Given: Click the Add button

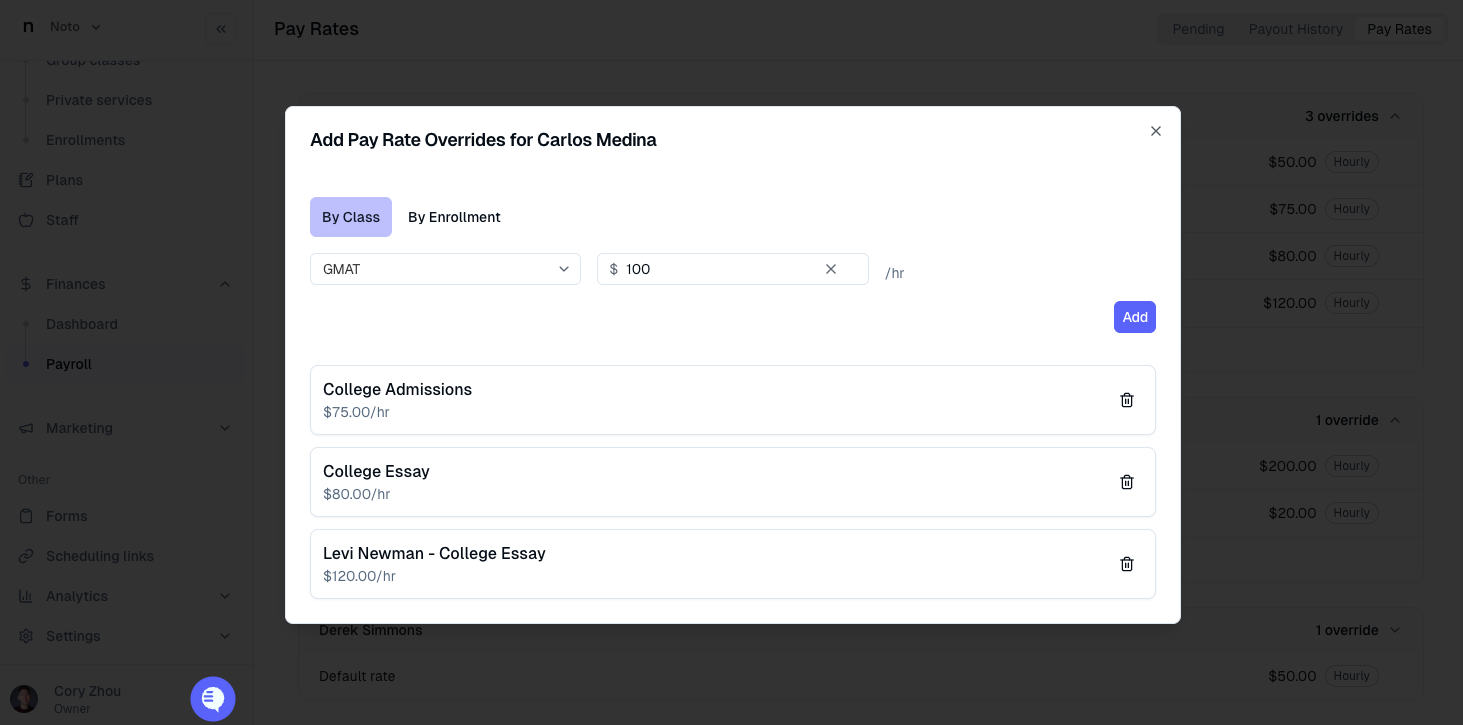Looking at the screenshot, I should coord(1135,317).
